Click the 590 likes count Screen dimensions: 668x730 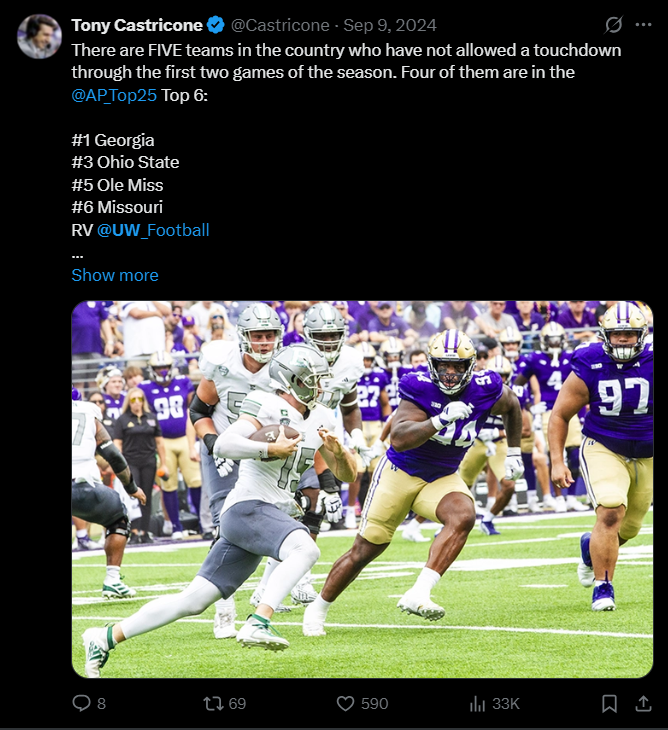pyautogui.click(x=375, y=703)
